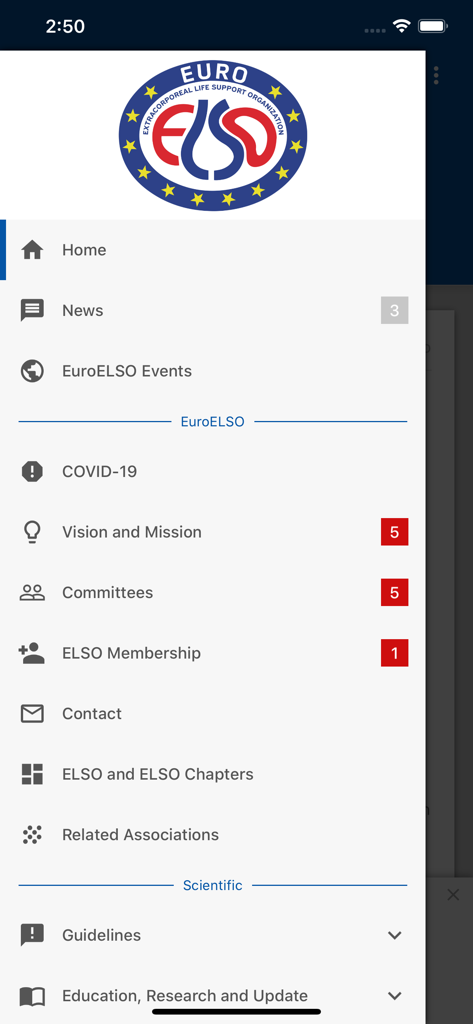The height and width of the screenshot is (1024, 473).
Task: Tap the dotted icon for Related Associations
Action: coord(32,835)
